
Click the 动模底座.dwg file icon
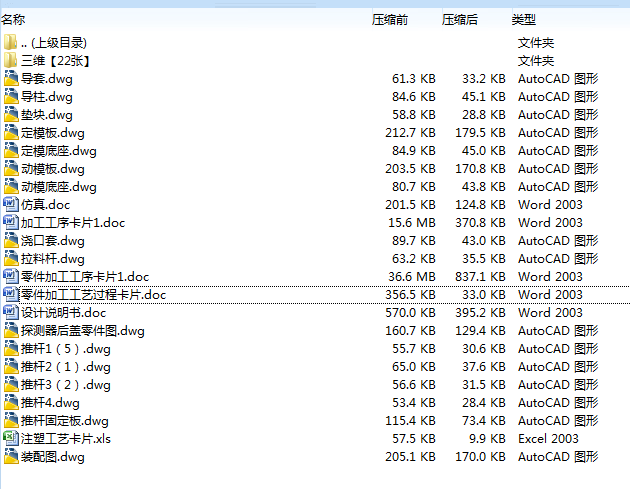pos(11,186)
